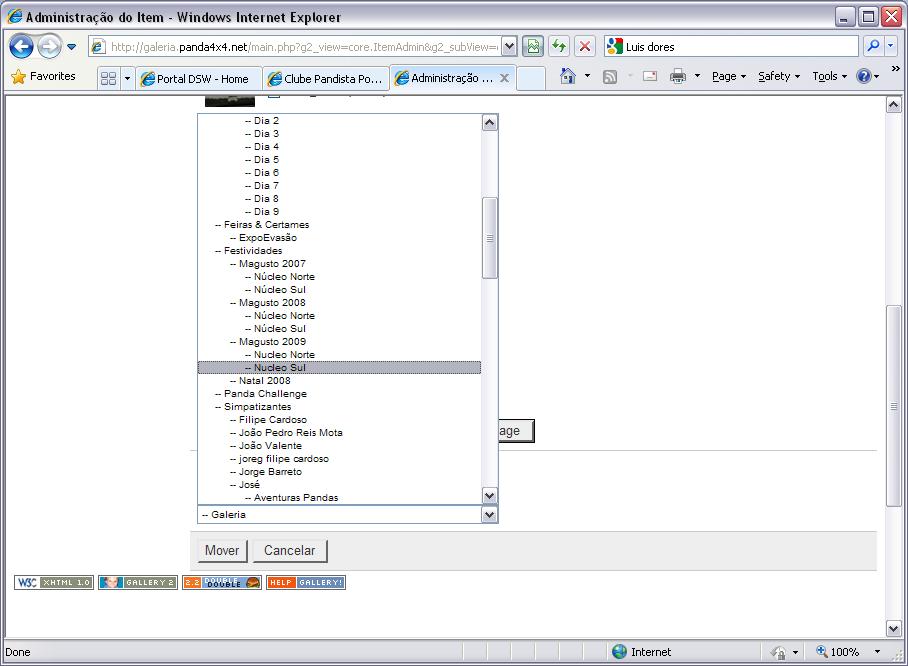Open the recent pages dropdown arrow

point(71,47)
